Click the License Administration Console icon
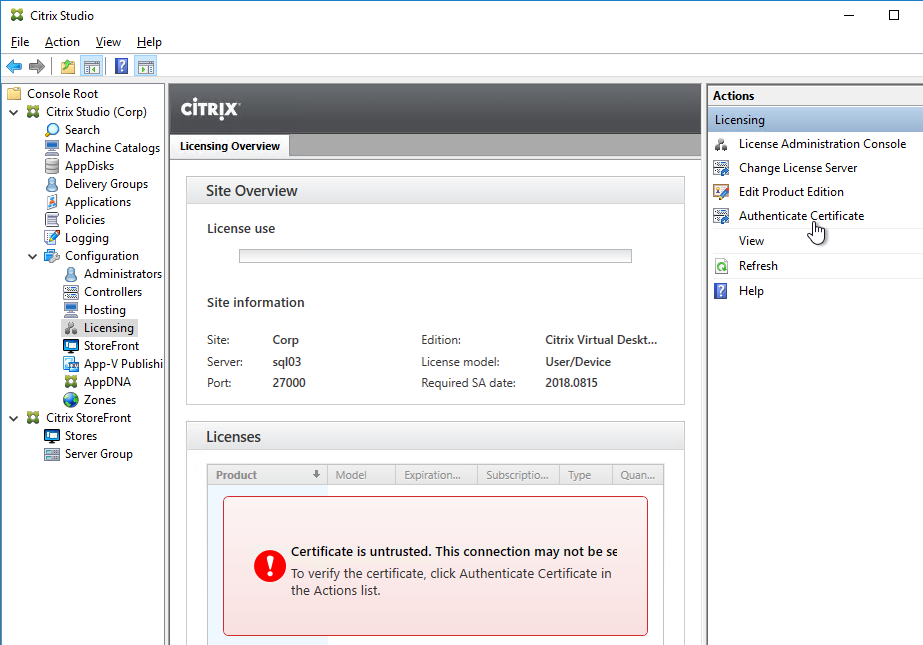Screen dimensions: 923x645 721,144
